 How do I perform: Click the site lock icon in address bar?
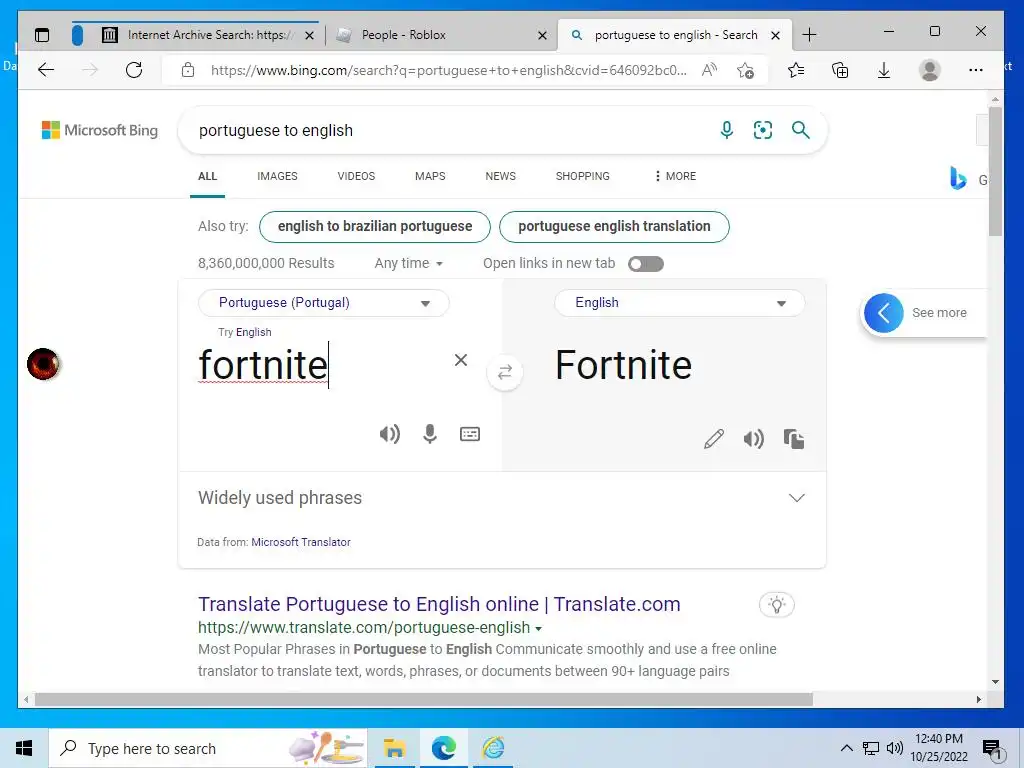pyautogui.click(x=188, y=70)
